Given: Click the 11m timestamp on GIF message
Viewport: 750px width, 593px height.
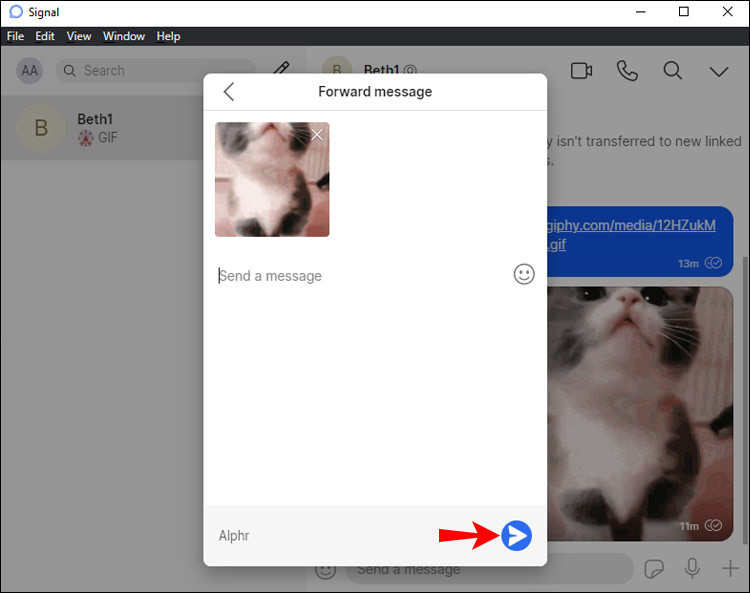Looking at the screenshot, I should 689,526.
